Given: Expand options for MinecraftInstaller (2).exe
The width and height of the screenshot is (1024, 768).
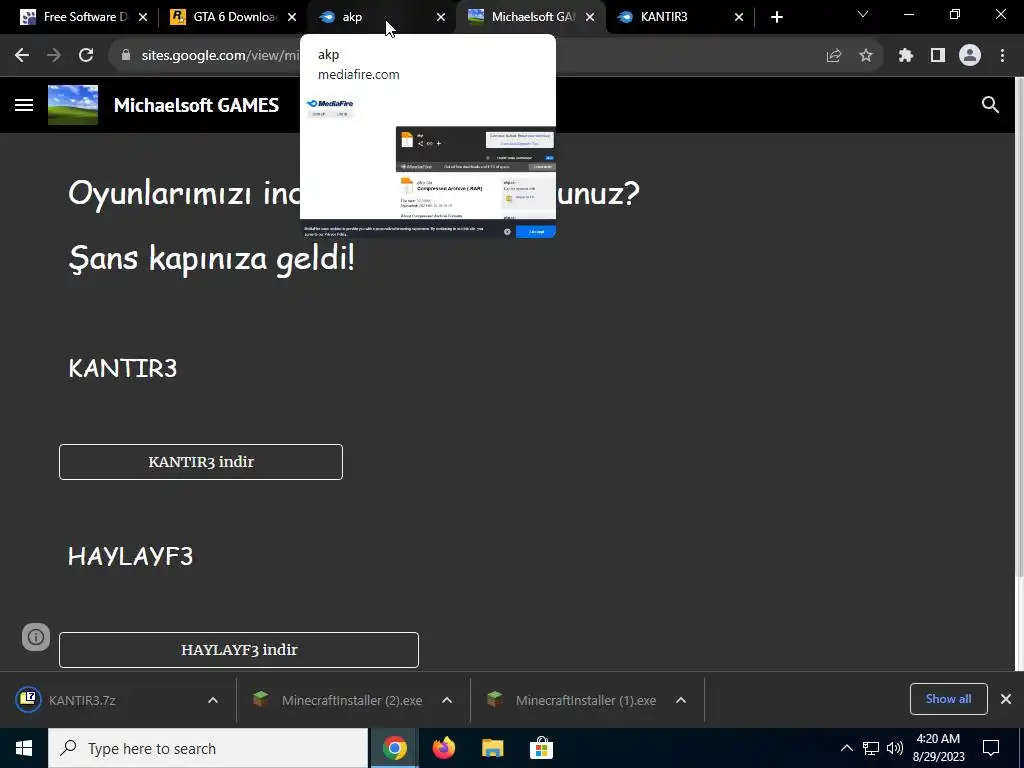Looking at the screenshot, I should pos(447,700).
